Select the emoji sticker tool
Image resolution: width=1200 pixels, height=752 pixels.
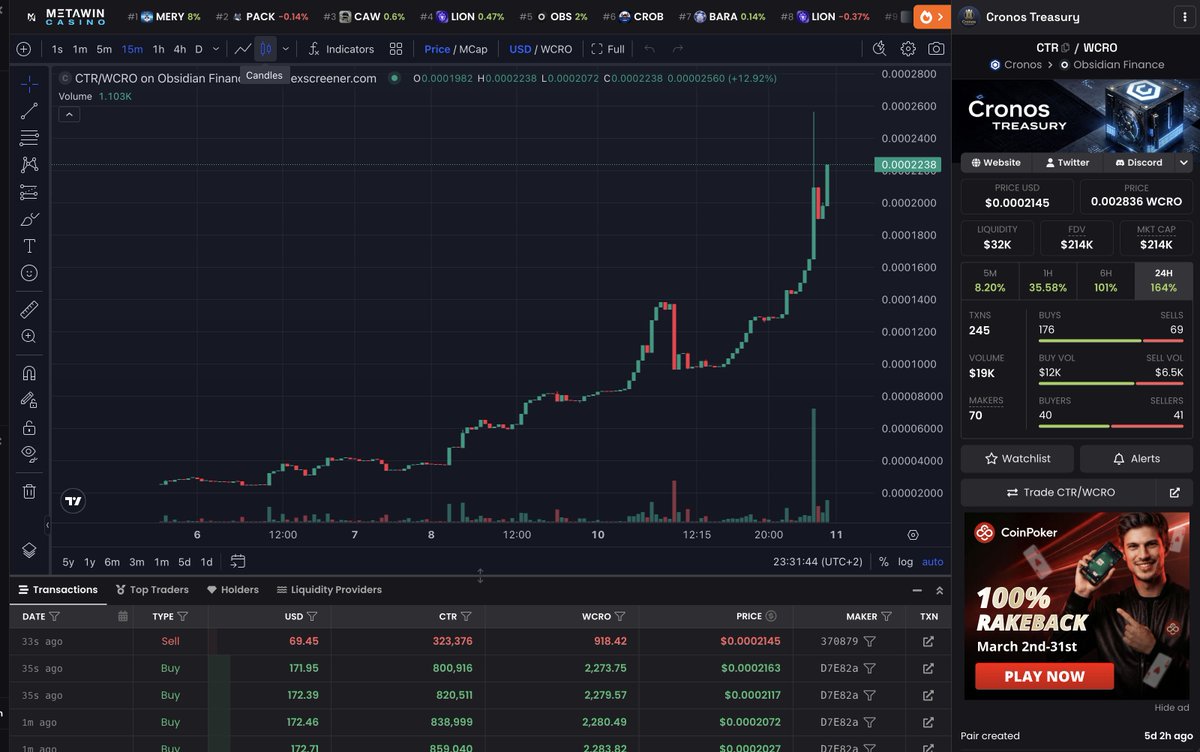click(28, 270)
